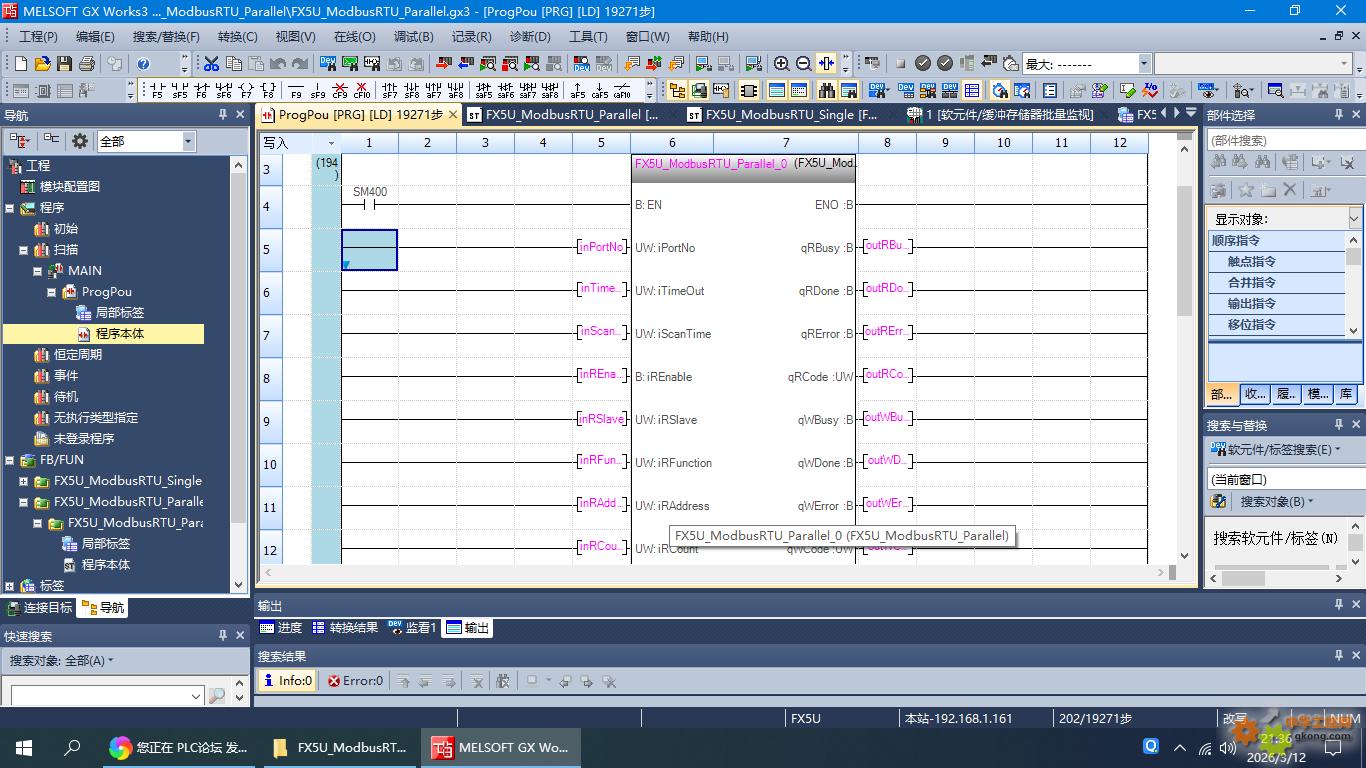
Task: Delete vertical line with cF10 icon
Action: click(361, 91)
